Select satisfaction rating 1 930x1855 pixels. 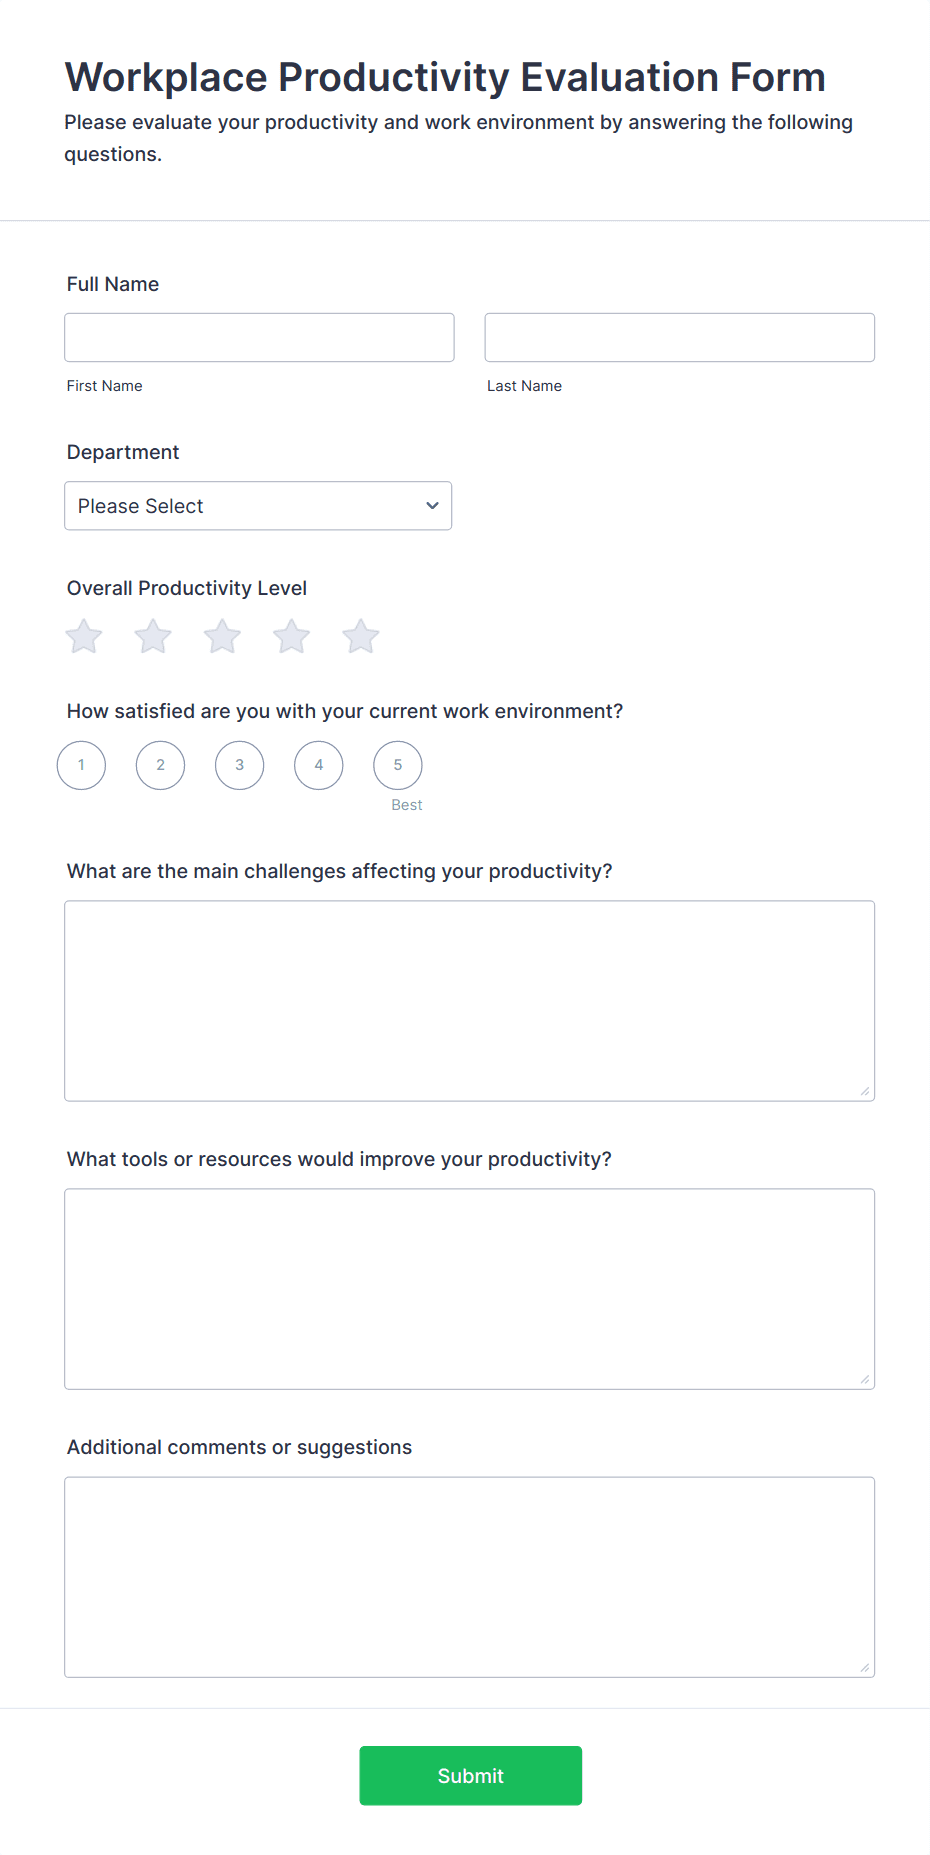click(x=82, y=765)
